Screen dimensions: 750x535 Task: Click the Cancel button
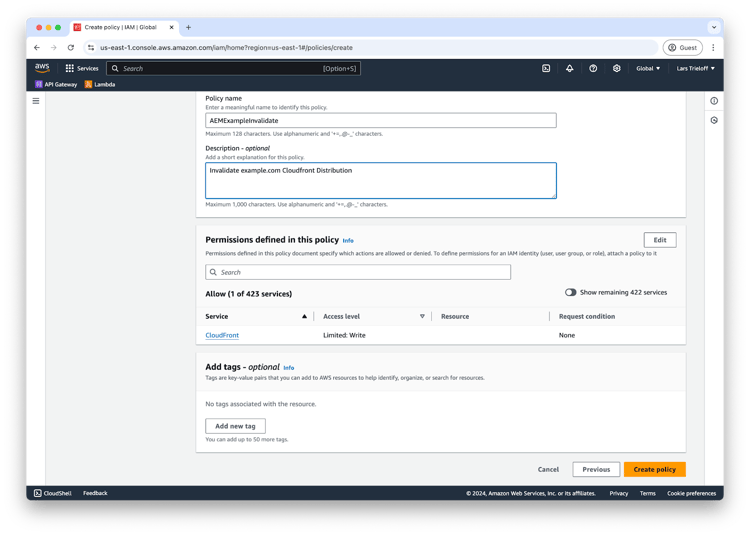tap(548, 469)
